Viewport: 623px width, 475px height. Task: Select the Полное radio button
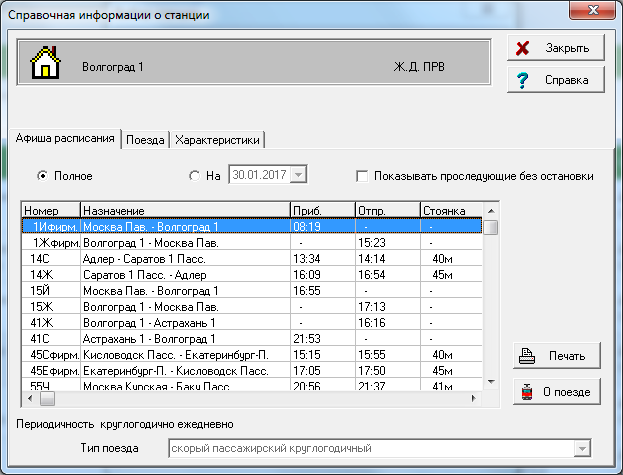42,176
